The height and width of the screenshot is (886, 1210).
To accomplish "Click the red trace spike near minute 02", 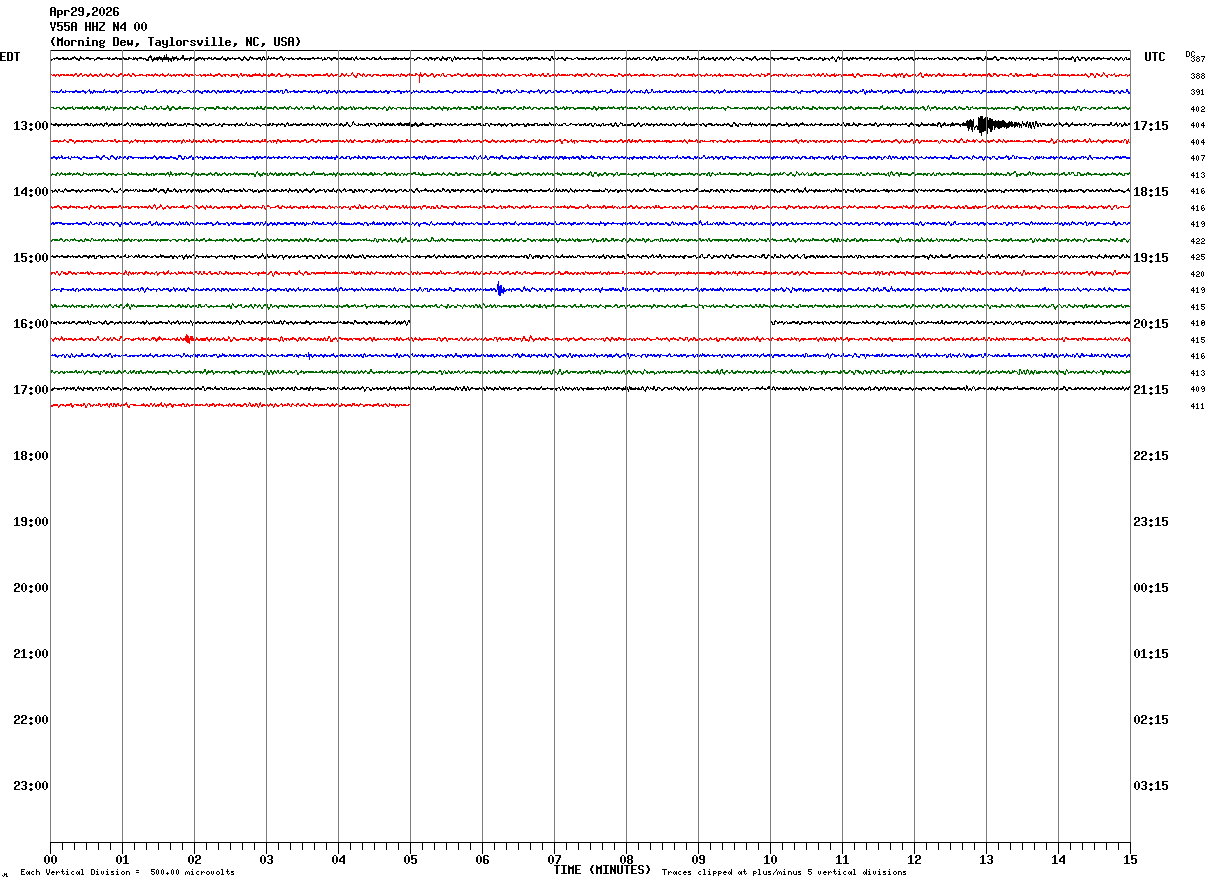I will tap(188, 339).
